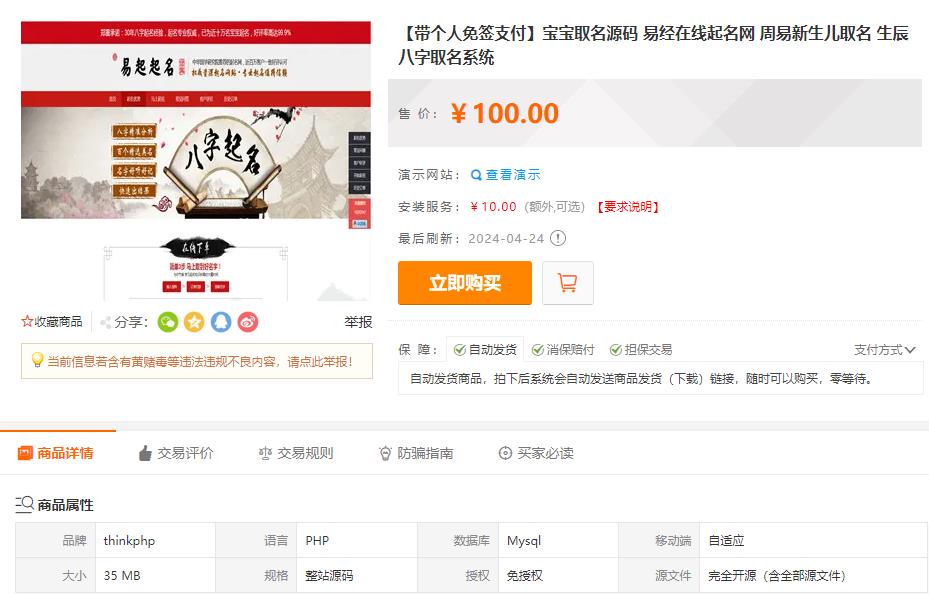Expand the 支付方式 dropdown
Screen dimensions: 929x595
(885, 350)
